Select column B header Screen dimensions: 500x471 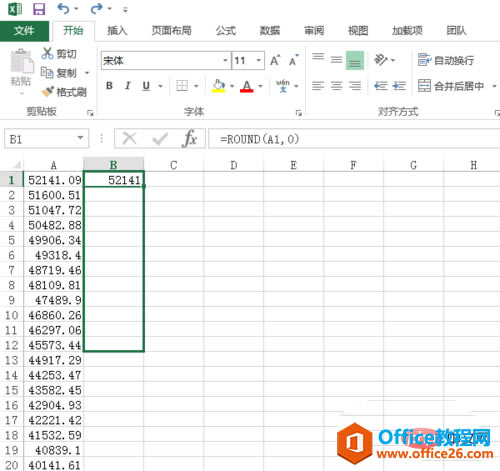(x=114, y=165)
